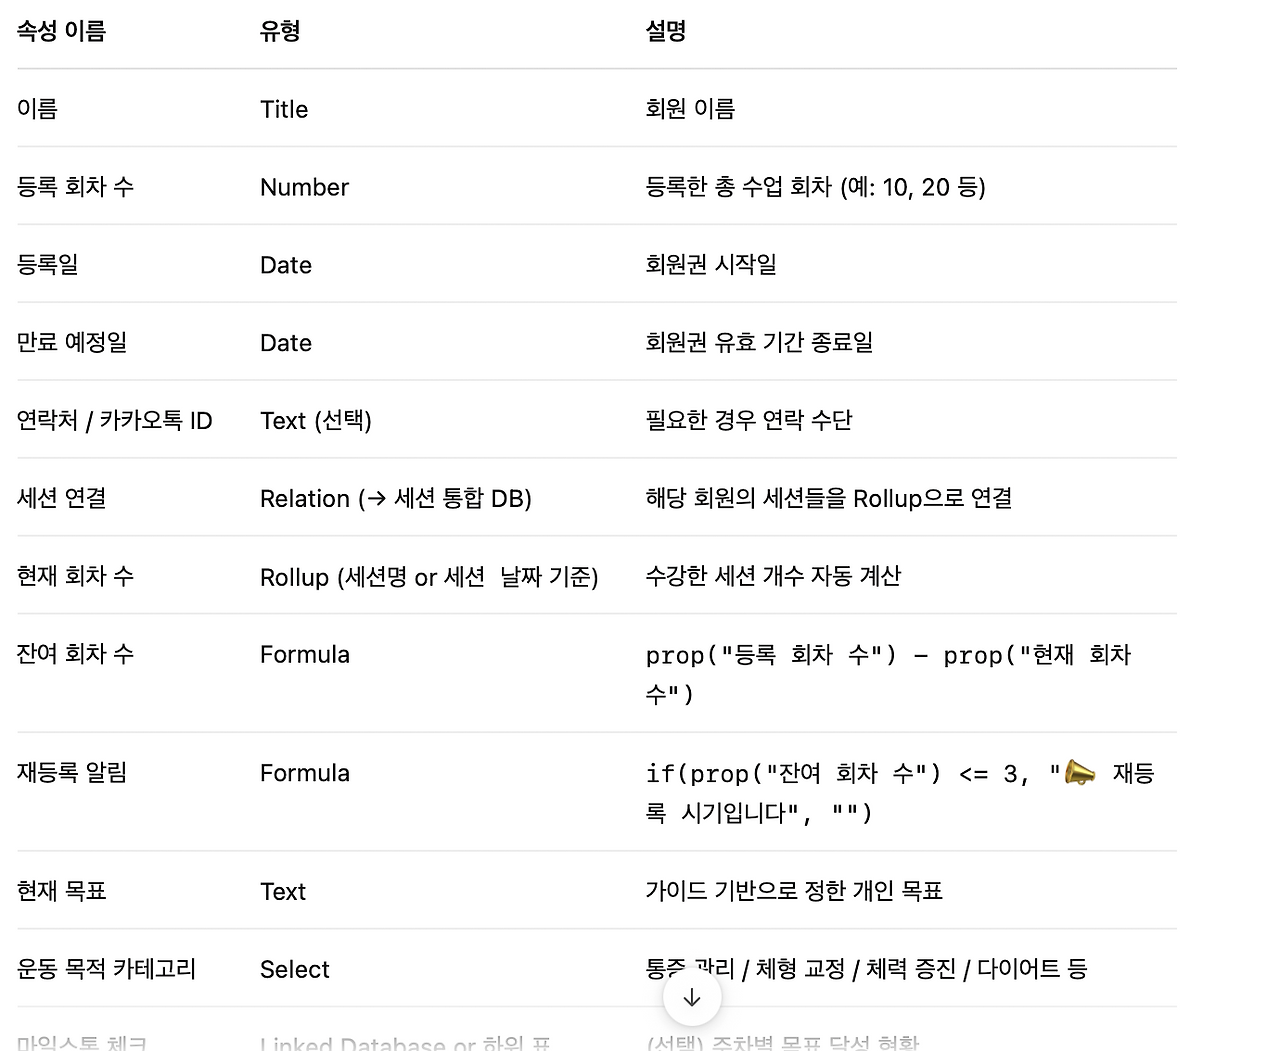Click the 유형 column header

pos(280,31)
